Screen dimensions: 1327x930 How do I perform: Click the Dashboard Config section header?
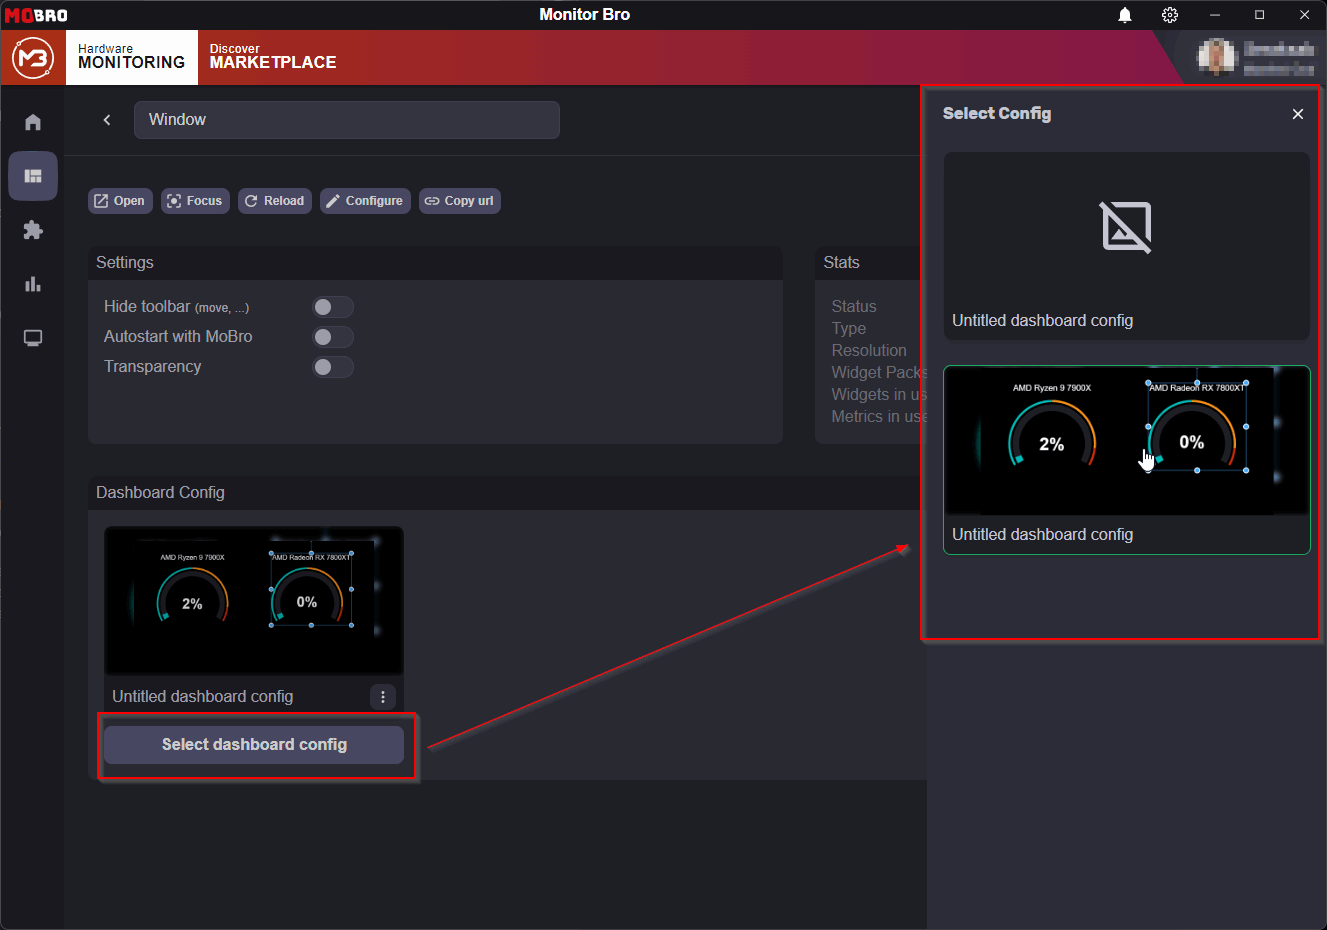tap(160, 493)
